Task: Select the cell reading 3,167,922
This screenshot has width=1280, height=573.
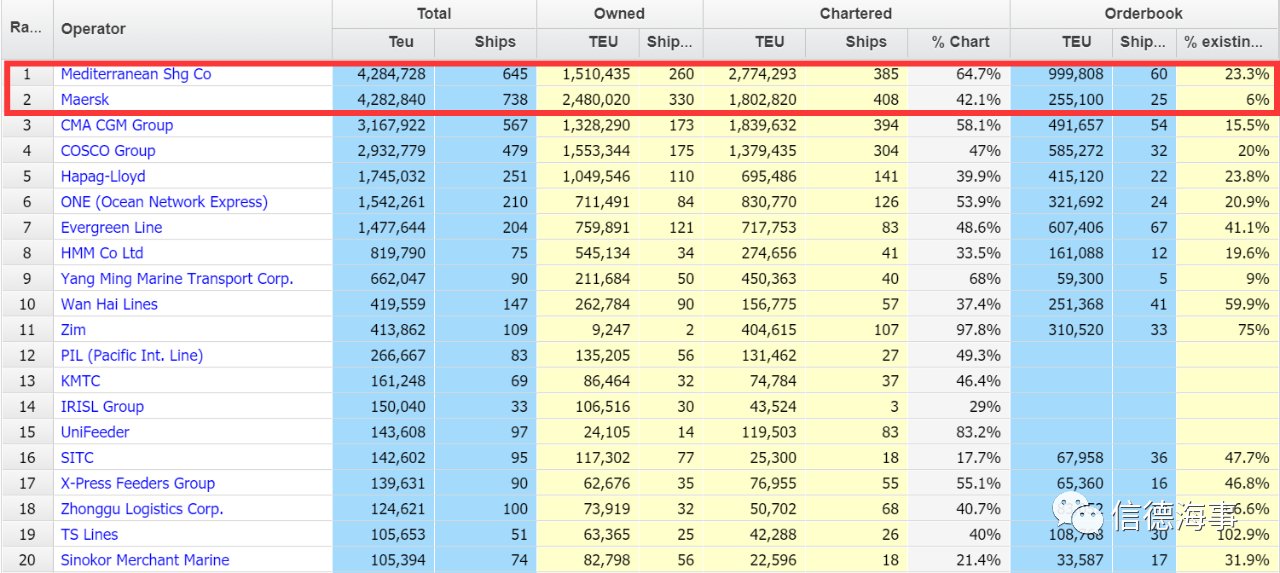Action: click(x=383, y=125)
